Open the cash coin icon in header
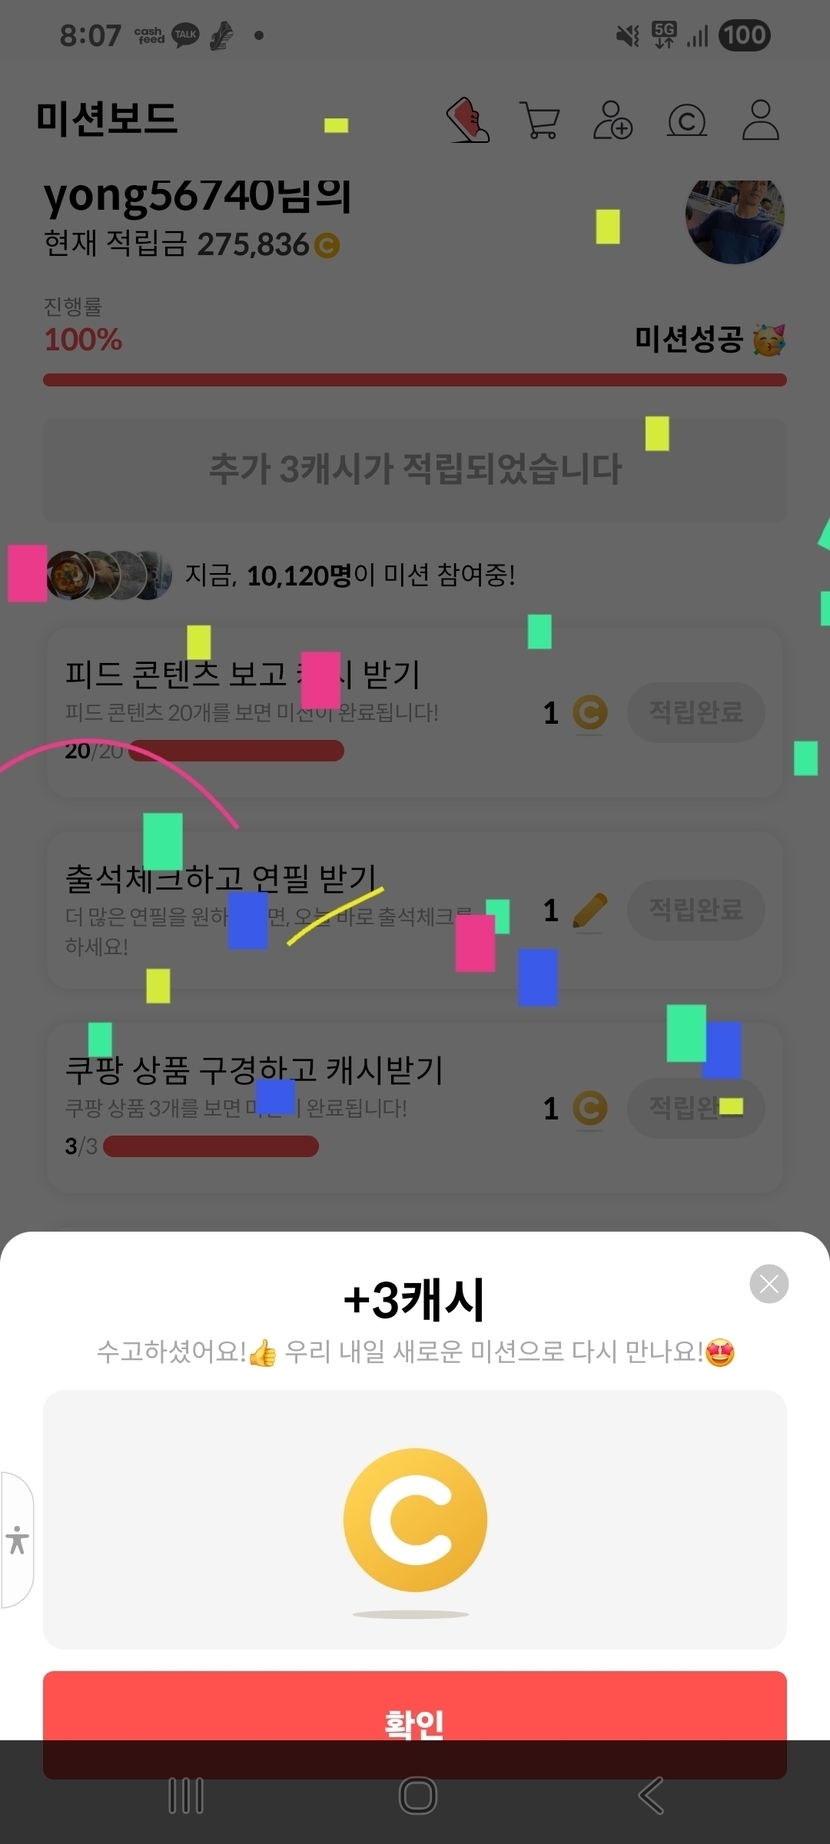The height and width of the screenshot is (1844, 830). (x=686, y=121)
